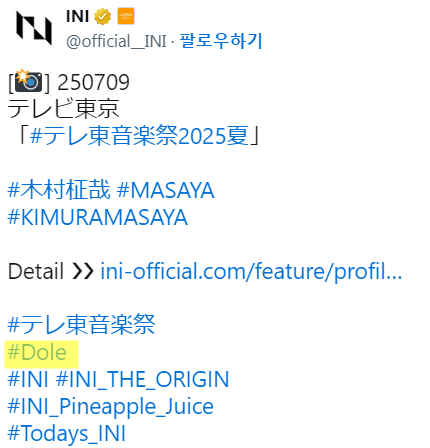Click the camera flash emoji
This screenshot has height=448, width=430.
point(29,81)
